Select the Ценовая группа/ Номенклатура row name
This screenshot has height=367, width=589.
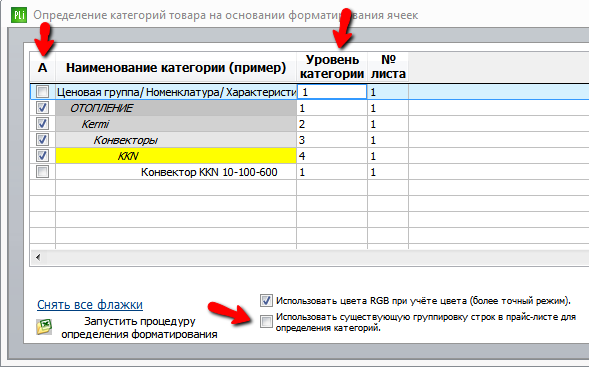click(176, 92)
